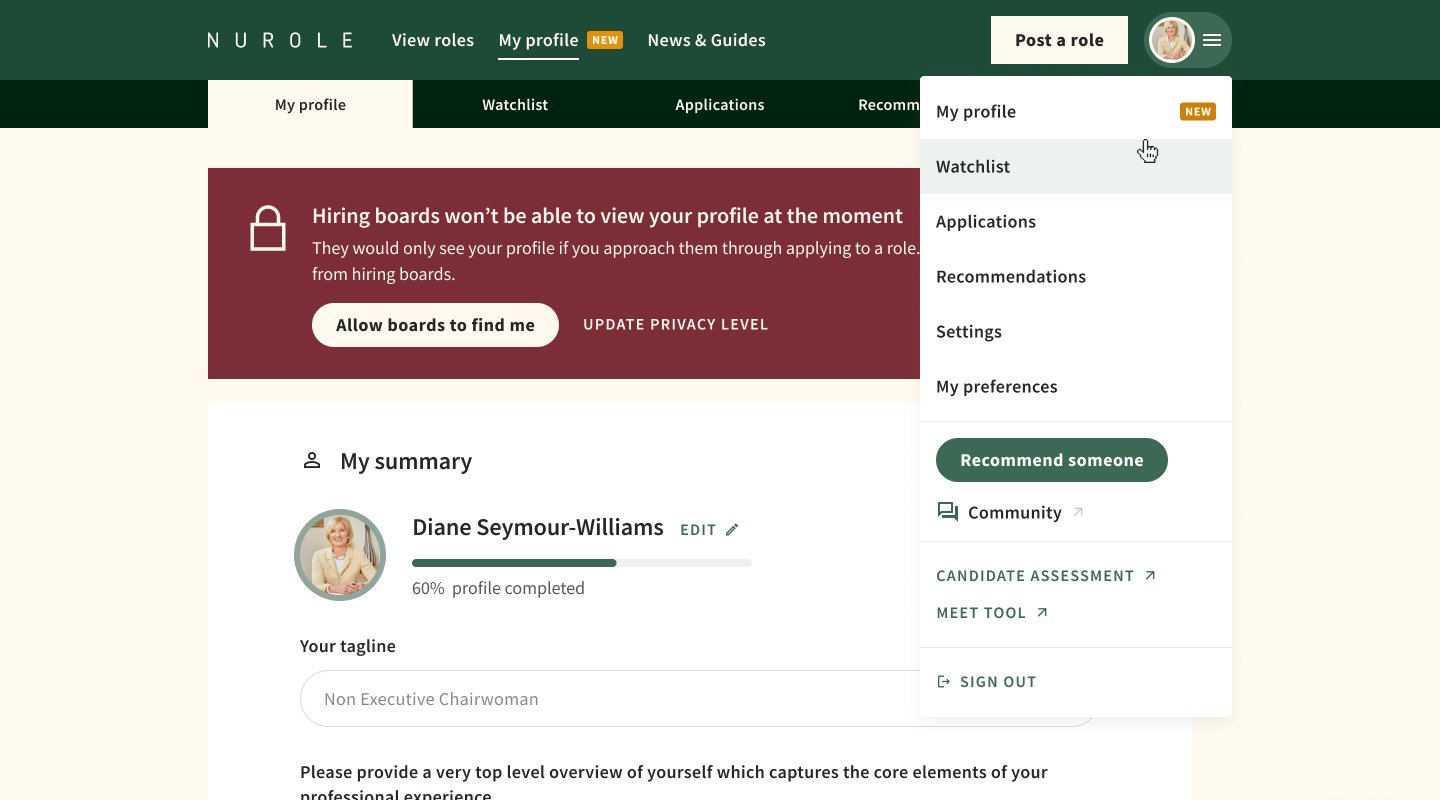Choose Recommendations in the dropdown menu
Screen dimensions: 1440x800
(1076, 276)
